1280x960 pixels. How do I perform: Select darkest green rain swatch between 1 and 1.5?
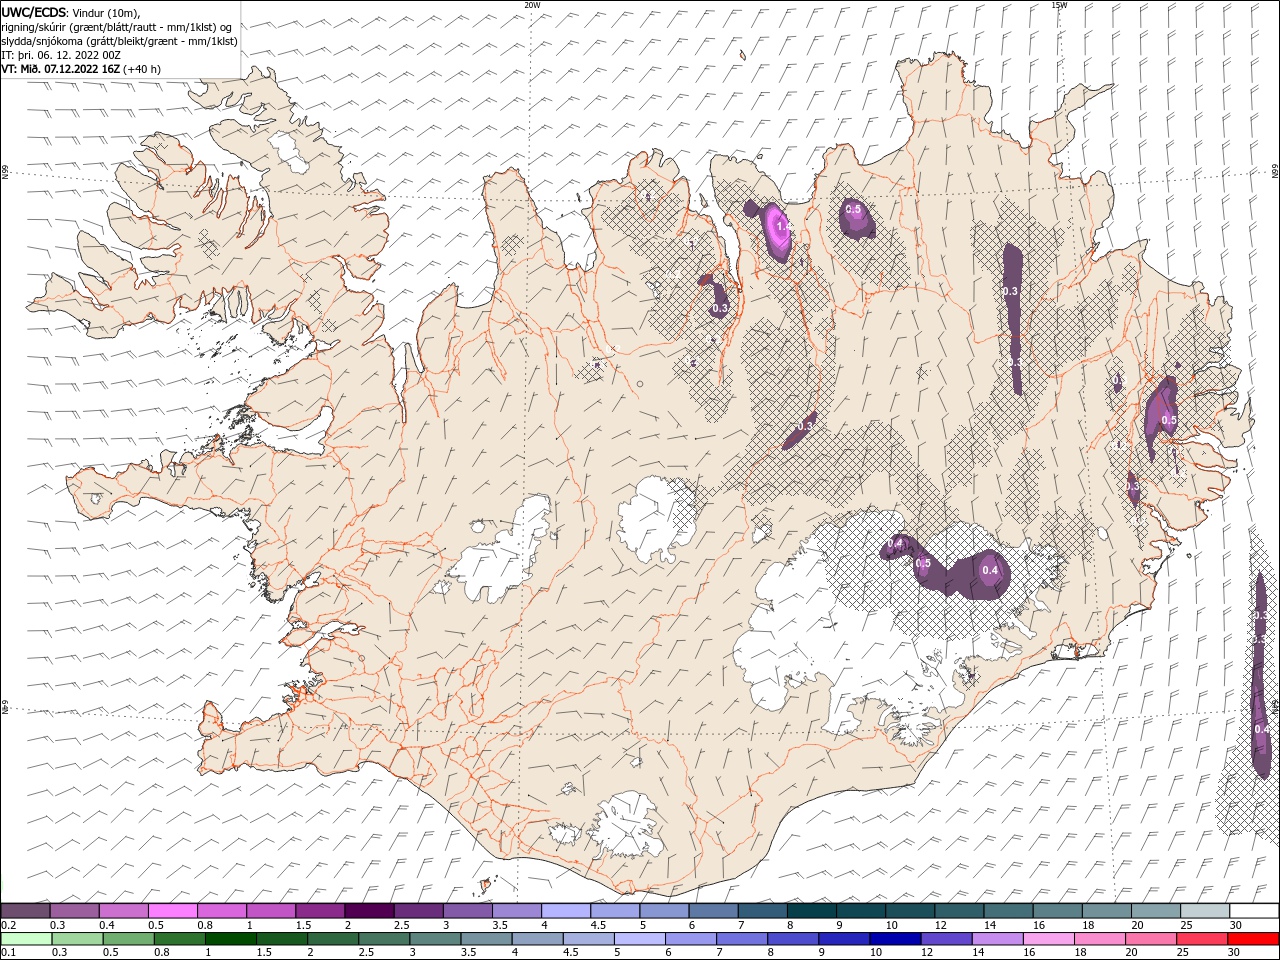coord(231,939)
